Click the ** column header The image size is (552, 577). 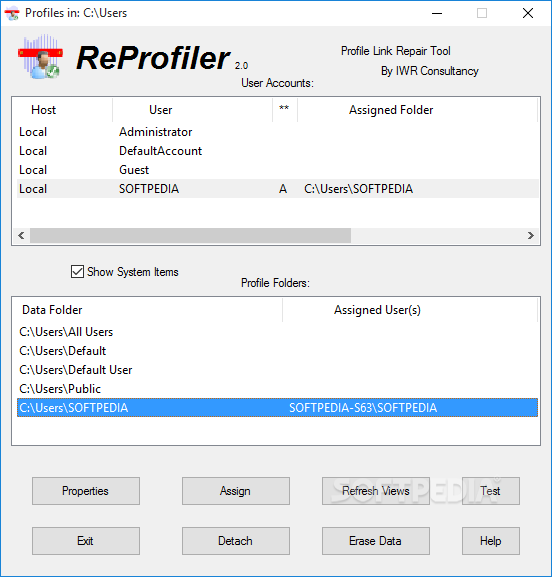(x=285, y=110)
